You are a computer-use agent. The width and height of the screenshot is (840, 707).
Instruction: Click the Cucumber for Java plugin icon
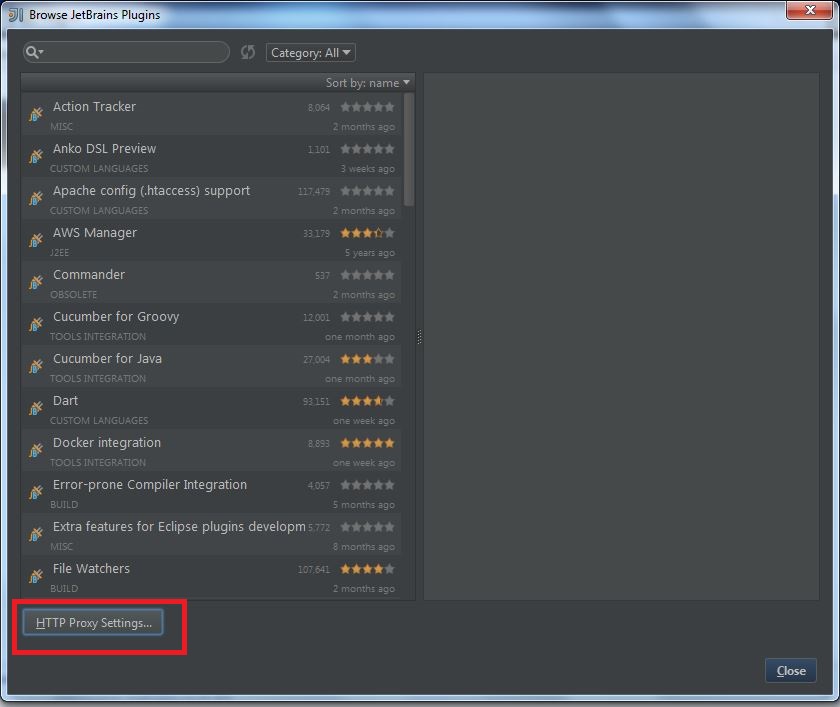click(36, 366)
